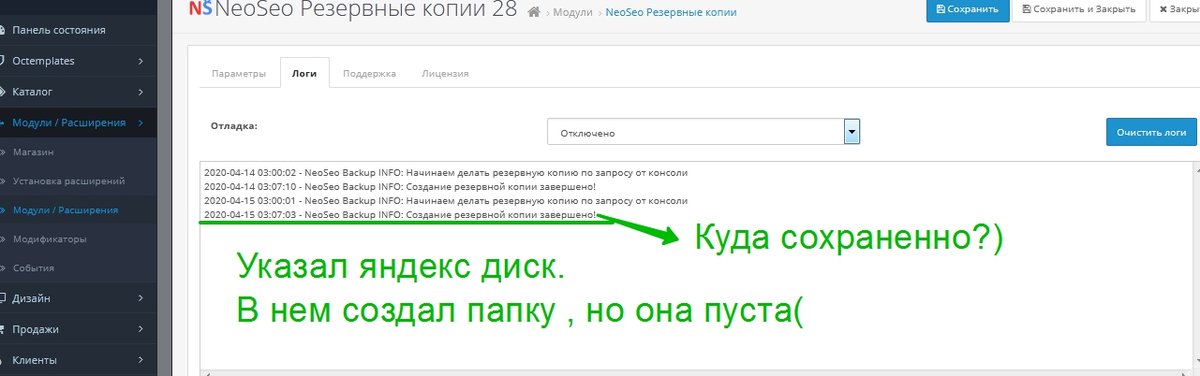The height and width of the screenshot is (376, 1200).
Task: Select the Логи tab
Action: click(x=305, y=74)
